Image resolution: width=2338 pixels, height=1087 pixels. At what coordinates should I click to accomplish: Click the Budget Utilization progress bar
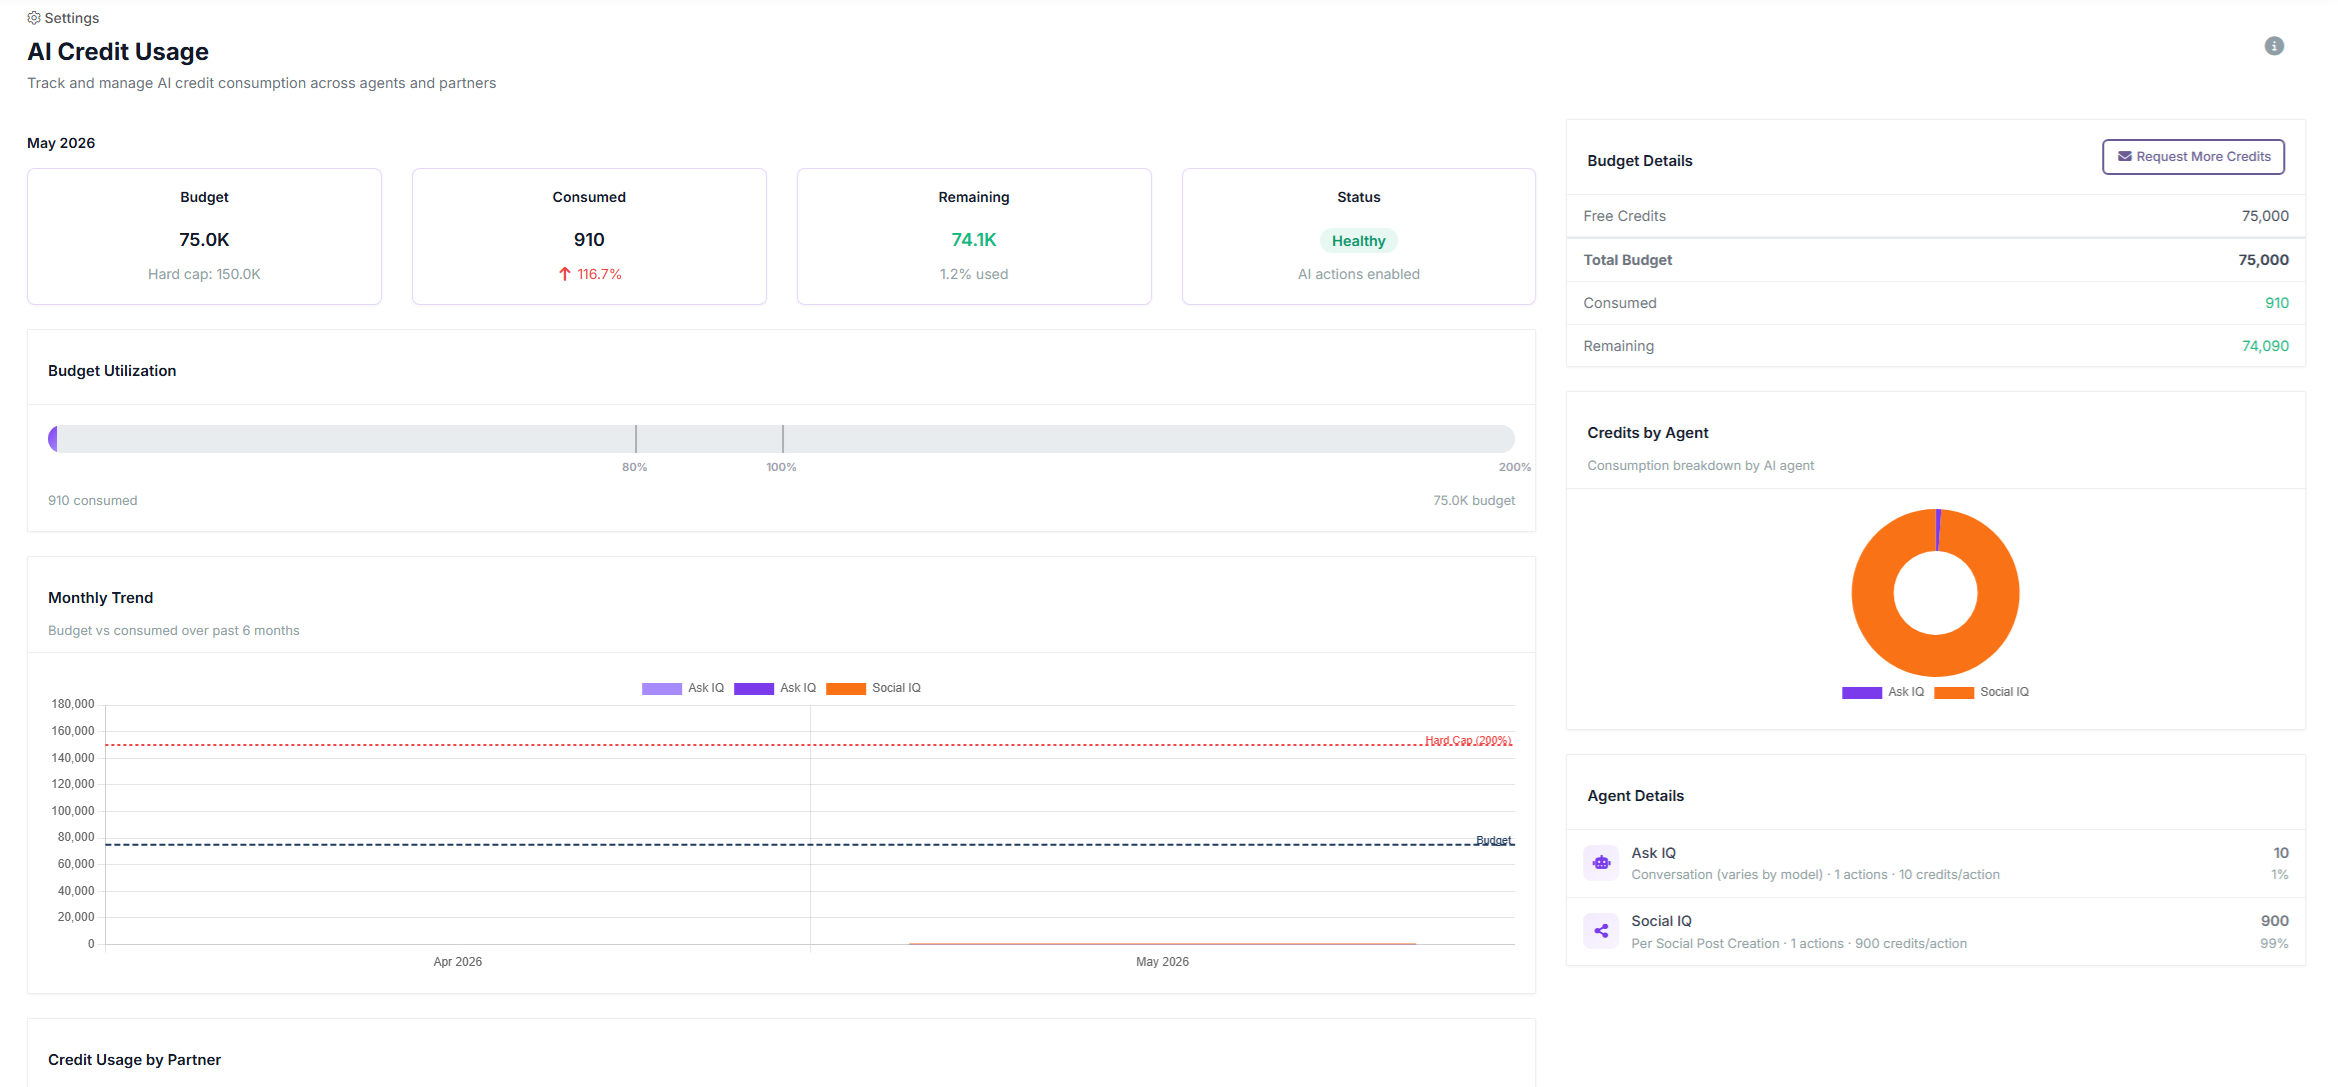coord(781,439)
